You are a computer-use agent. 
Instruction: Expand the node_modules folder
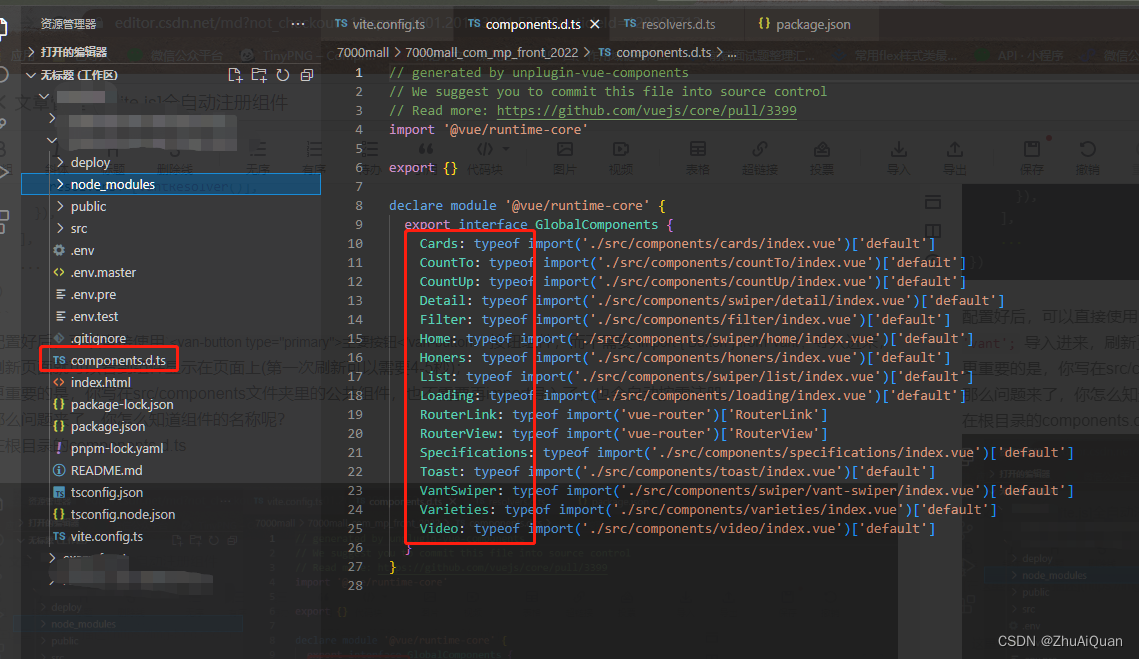112,184
